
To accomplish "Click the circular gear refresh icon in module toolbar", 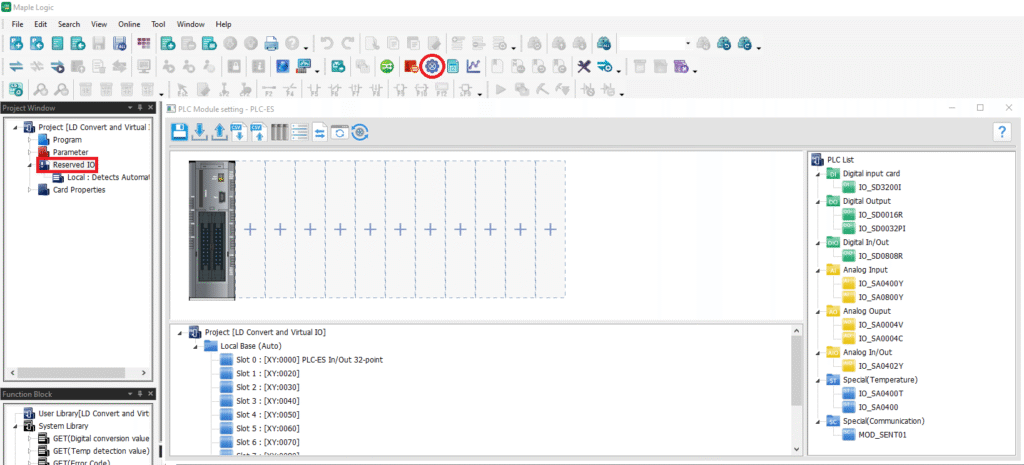I will click(x=360, y=131).
